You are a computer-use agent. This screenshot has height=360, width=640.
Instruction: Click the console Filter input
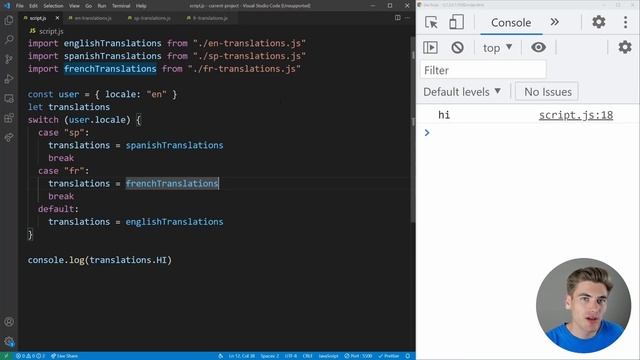[x=483, y=70]
